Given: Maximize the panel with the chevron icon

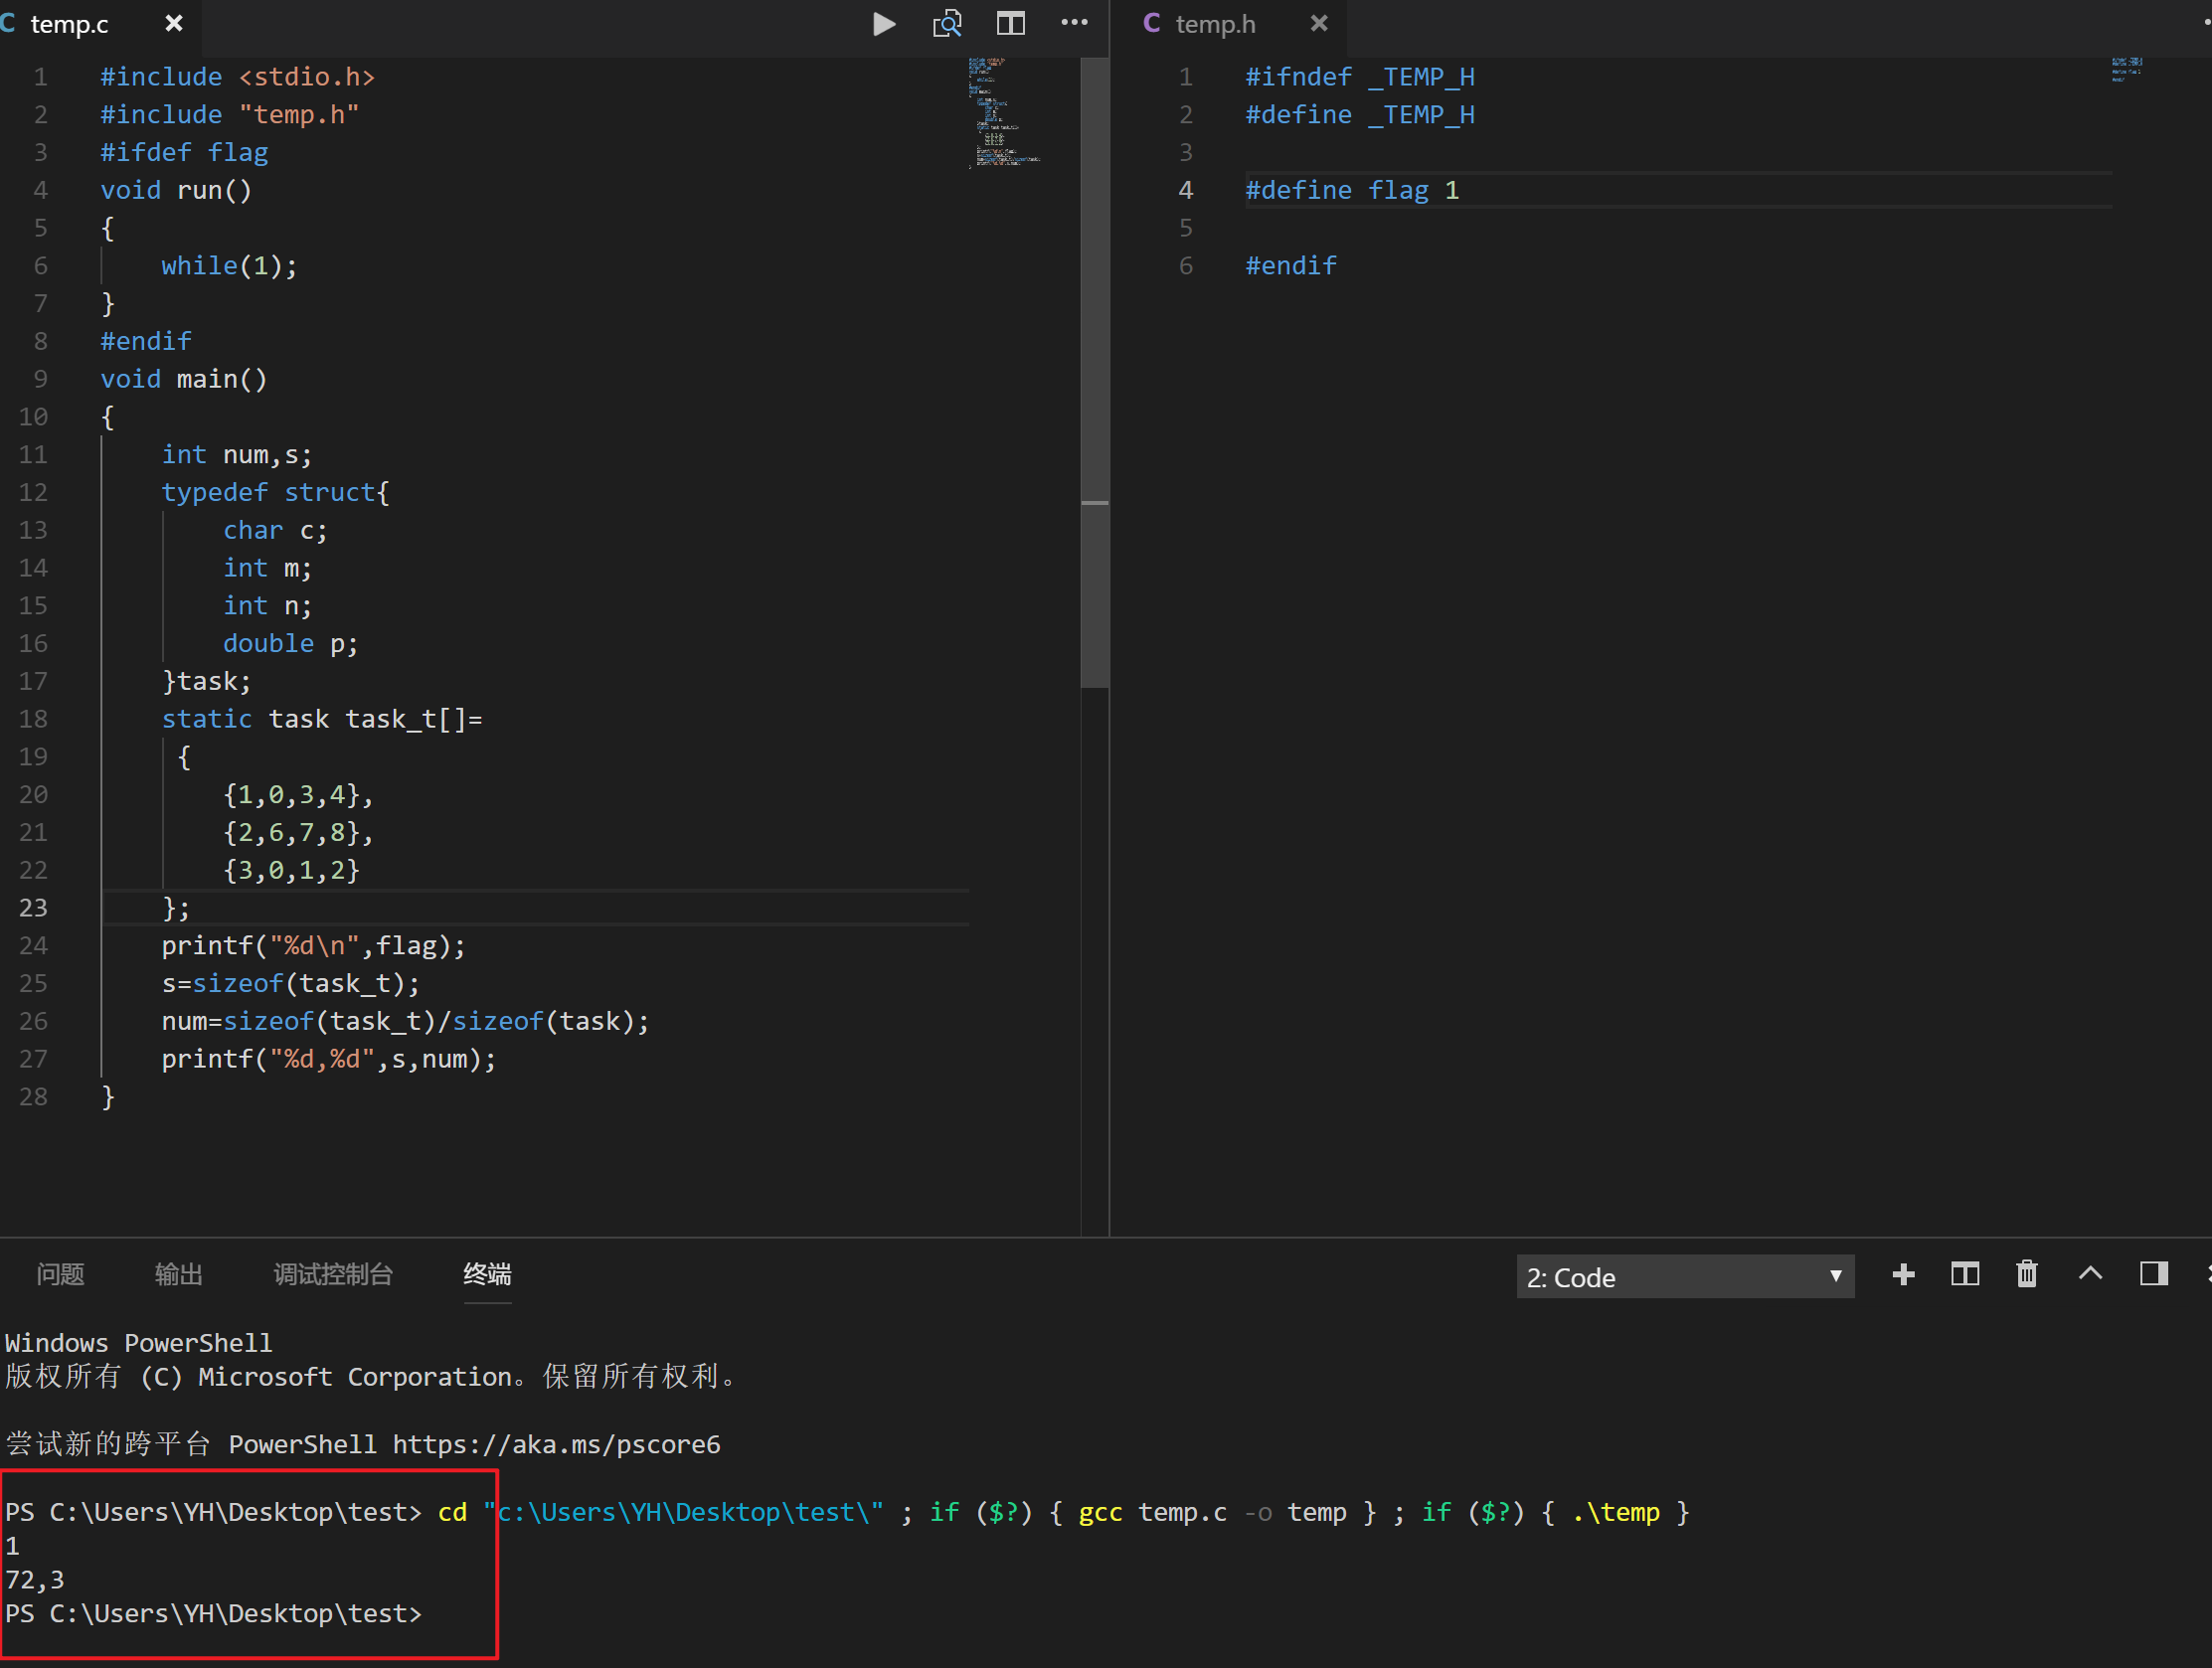Looking at the screenshot, I should [x=2090, y=1274].
